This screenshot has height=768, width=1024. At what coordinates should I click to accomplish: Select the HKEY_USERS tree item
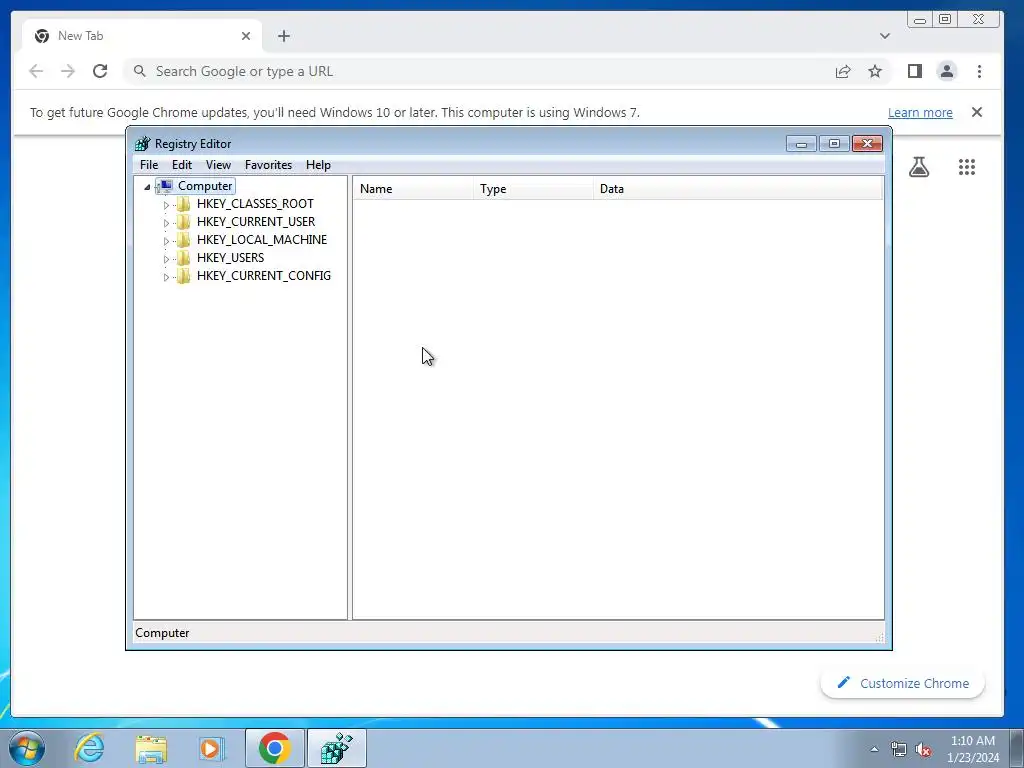pyautogui.click(x=230, y=257)
